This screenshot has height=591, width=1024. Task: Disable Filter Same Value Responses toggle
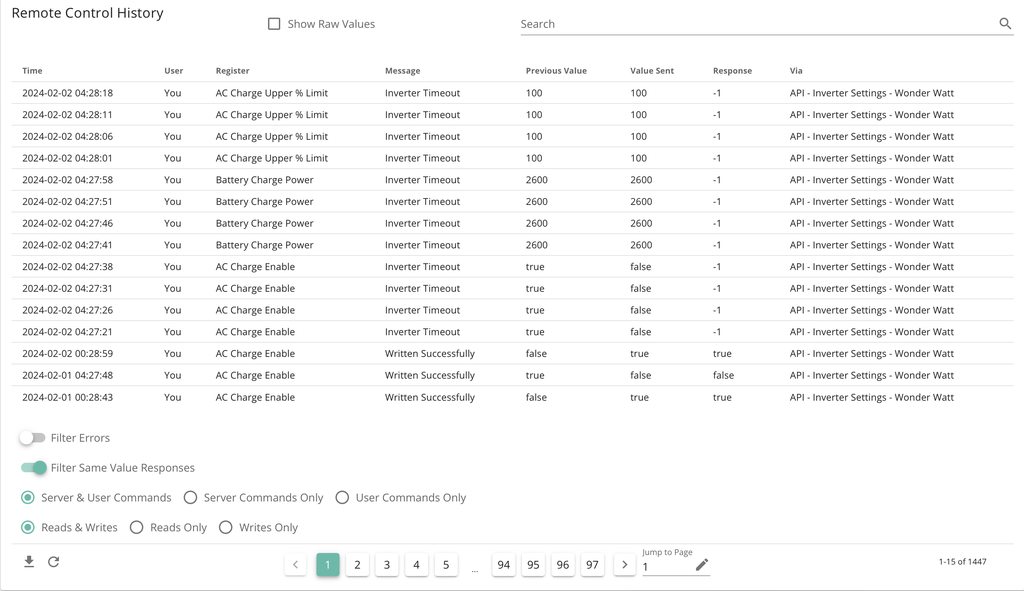34,468
